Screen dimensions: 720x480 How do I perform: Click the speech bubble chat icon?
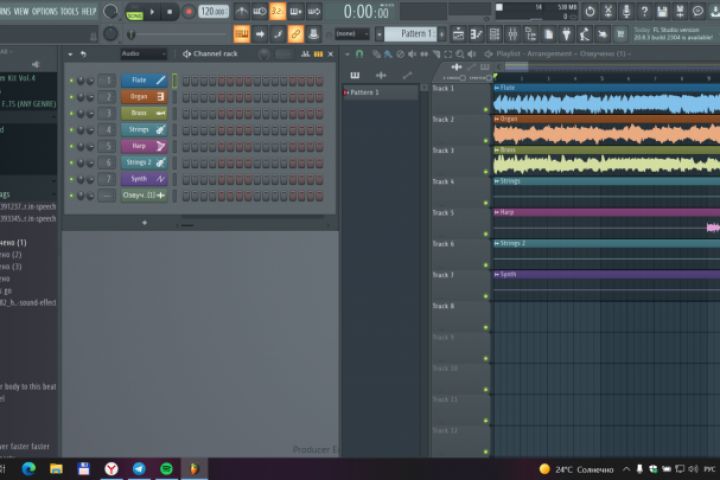coord(698,11)
